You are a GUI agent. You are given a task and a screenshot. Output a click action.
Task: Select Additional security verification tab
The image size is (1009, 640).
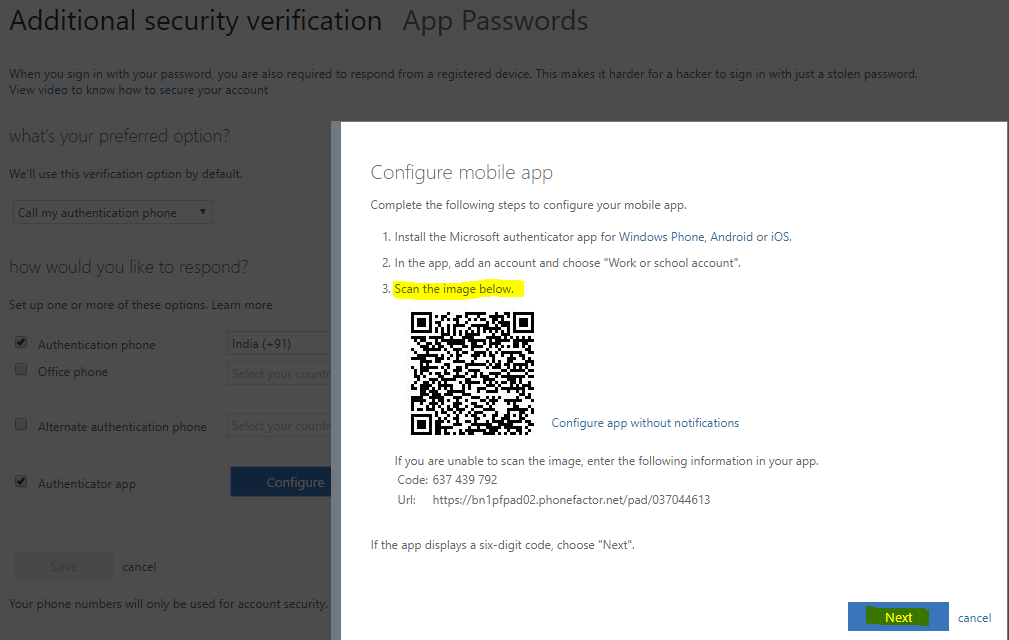tap(196, 21)
